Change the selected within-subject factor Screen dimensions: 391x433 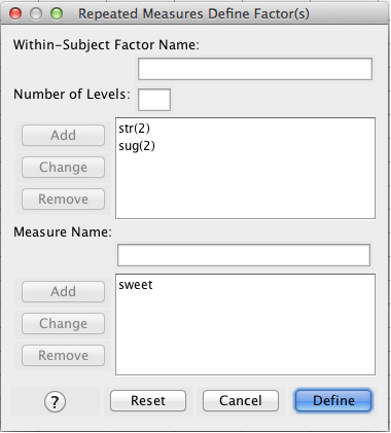[x=63, y=167]
